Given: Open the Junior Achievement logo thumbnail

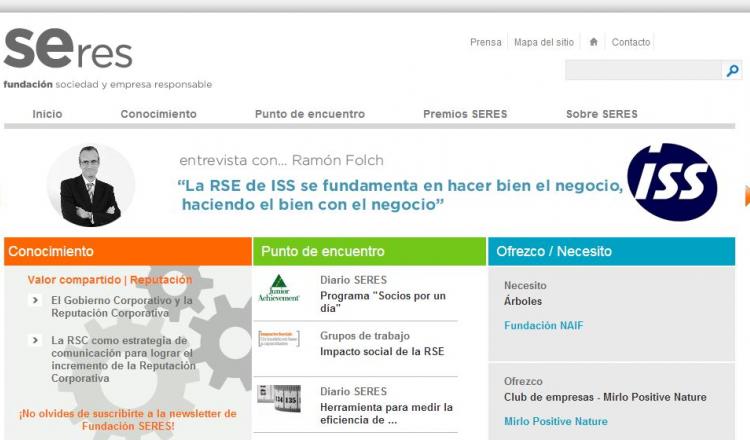Looking at the screenshot, I should click(x=279, y=288).
